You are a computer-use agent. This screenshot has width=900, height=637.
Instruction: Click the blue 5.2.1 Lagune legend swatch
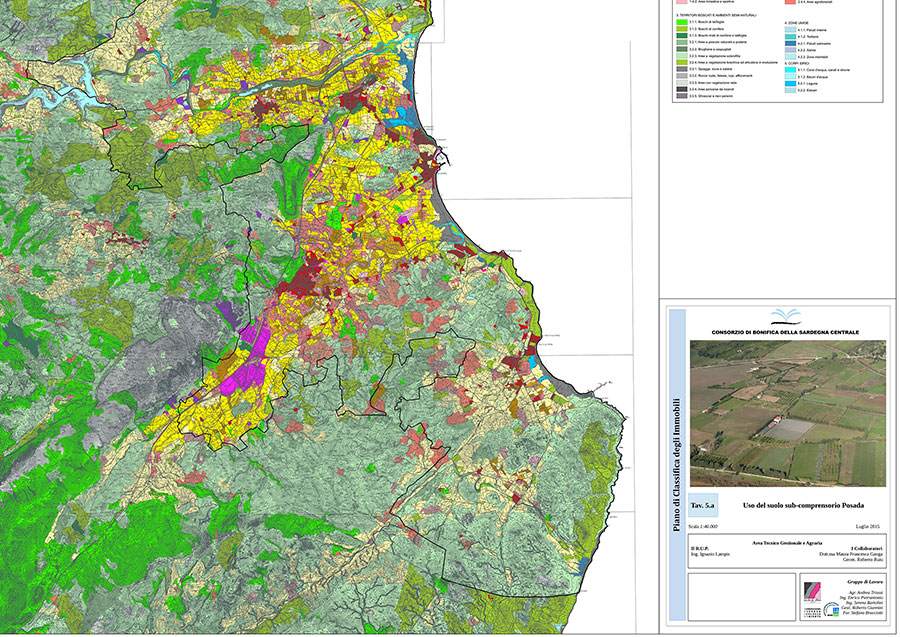pyautogui.click(x=790, y=84)
